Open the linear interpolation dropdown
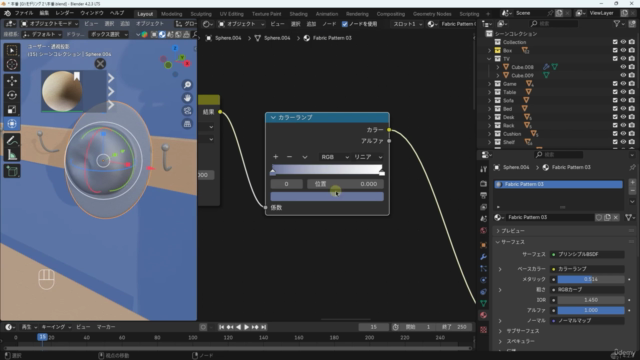 [368, 157]
